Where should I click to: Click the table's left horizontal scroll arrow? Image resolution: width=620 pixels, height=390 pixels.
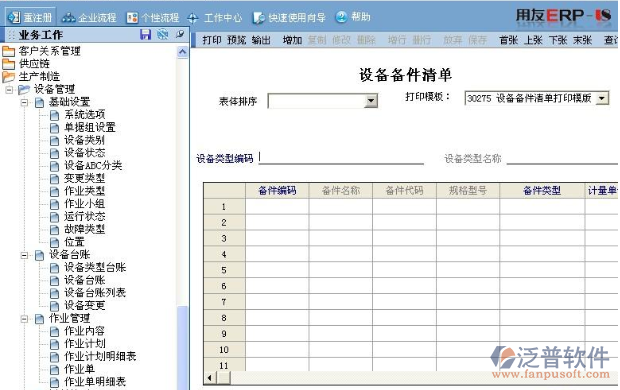210,378
